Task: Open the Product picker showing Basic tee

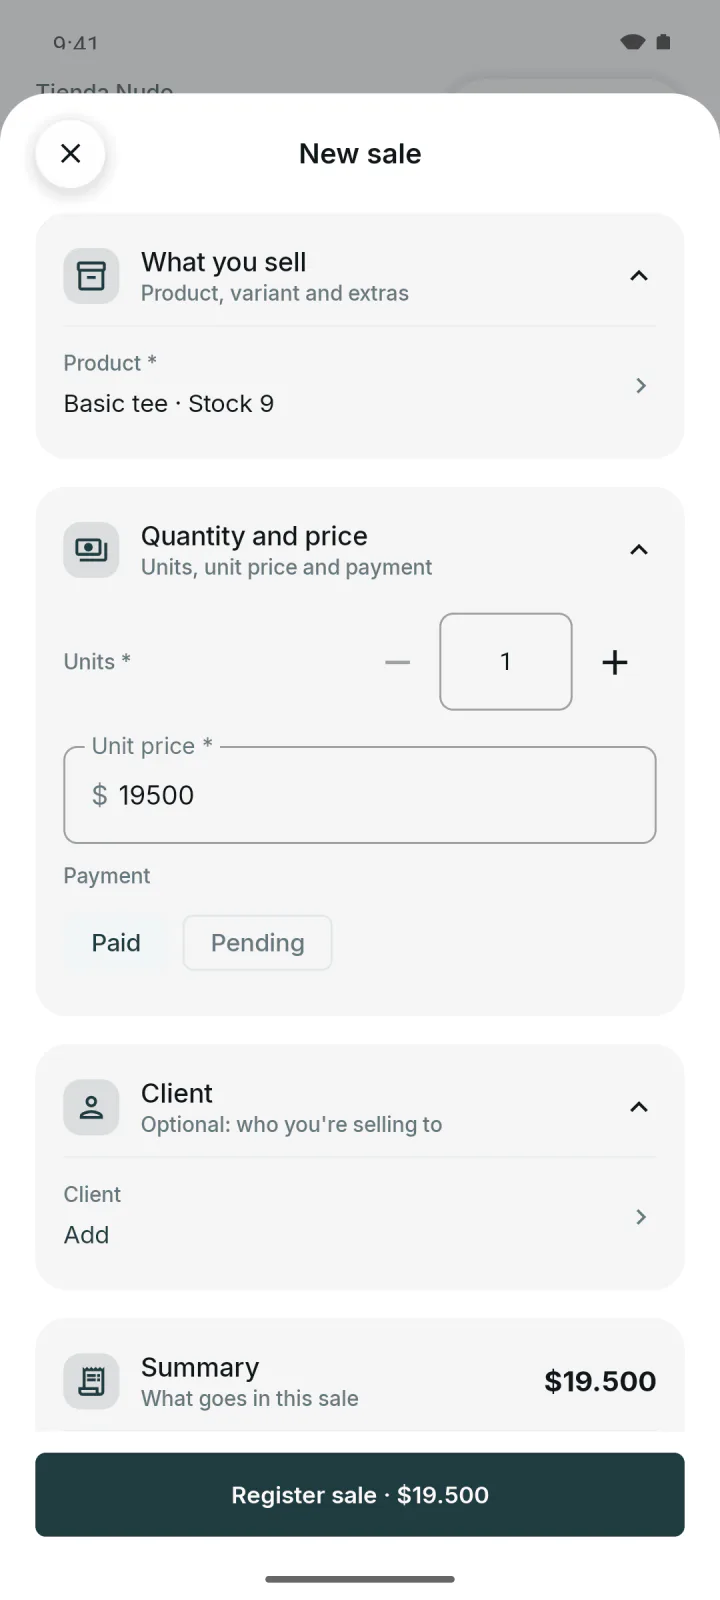Action: tap(360, 385)
